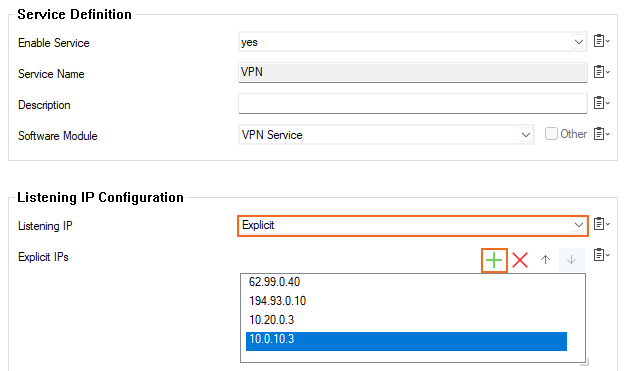Open clipboard menu next to Description field
This screenshot has width=627, height=371.
(x=601, y=103)
